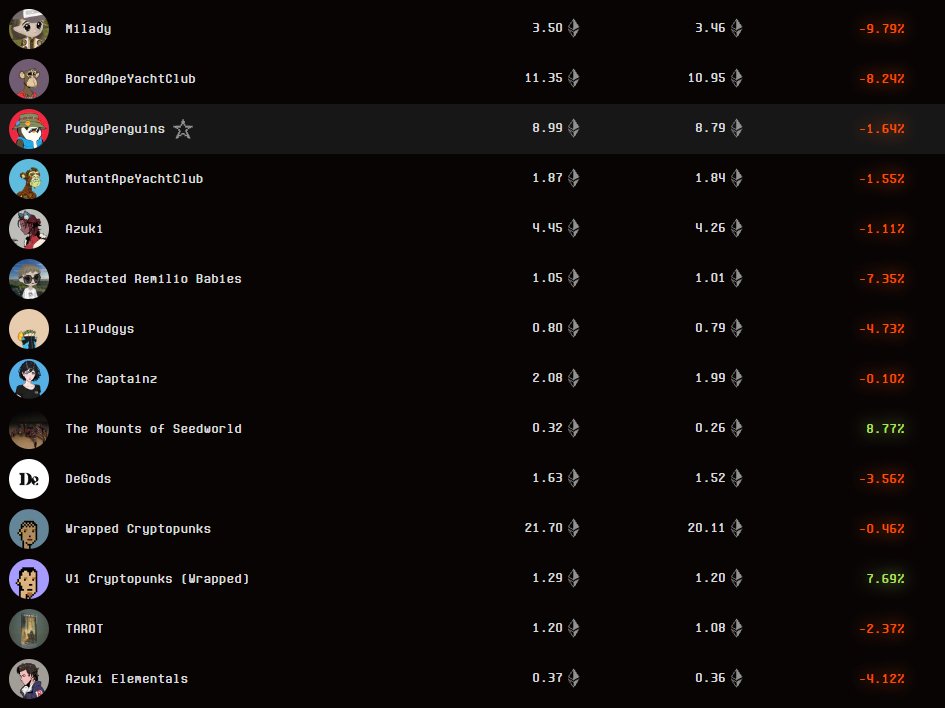The width and height of the screenshot is (945, 708).
Task: Click Wrapped Cryptopunks' 20.11 price value
Action: click(x=706, y=528)
